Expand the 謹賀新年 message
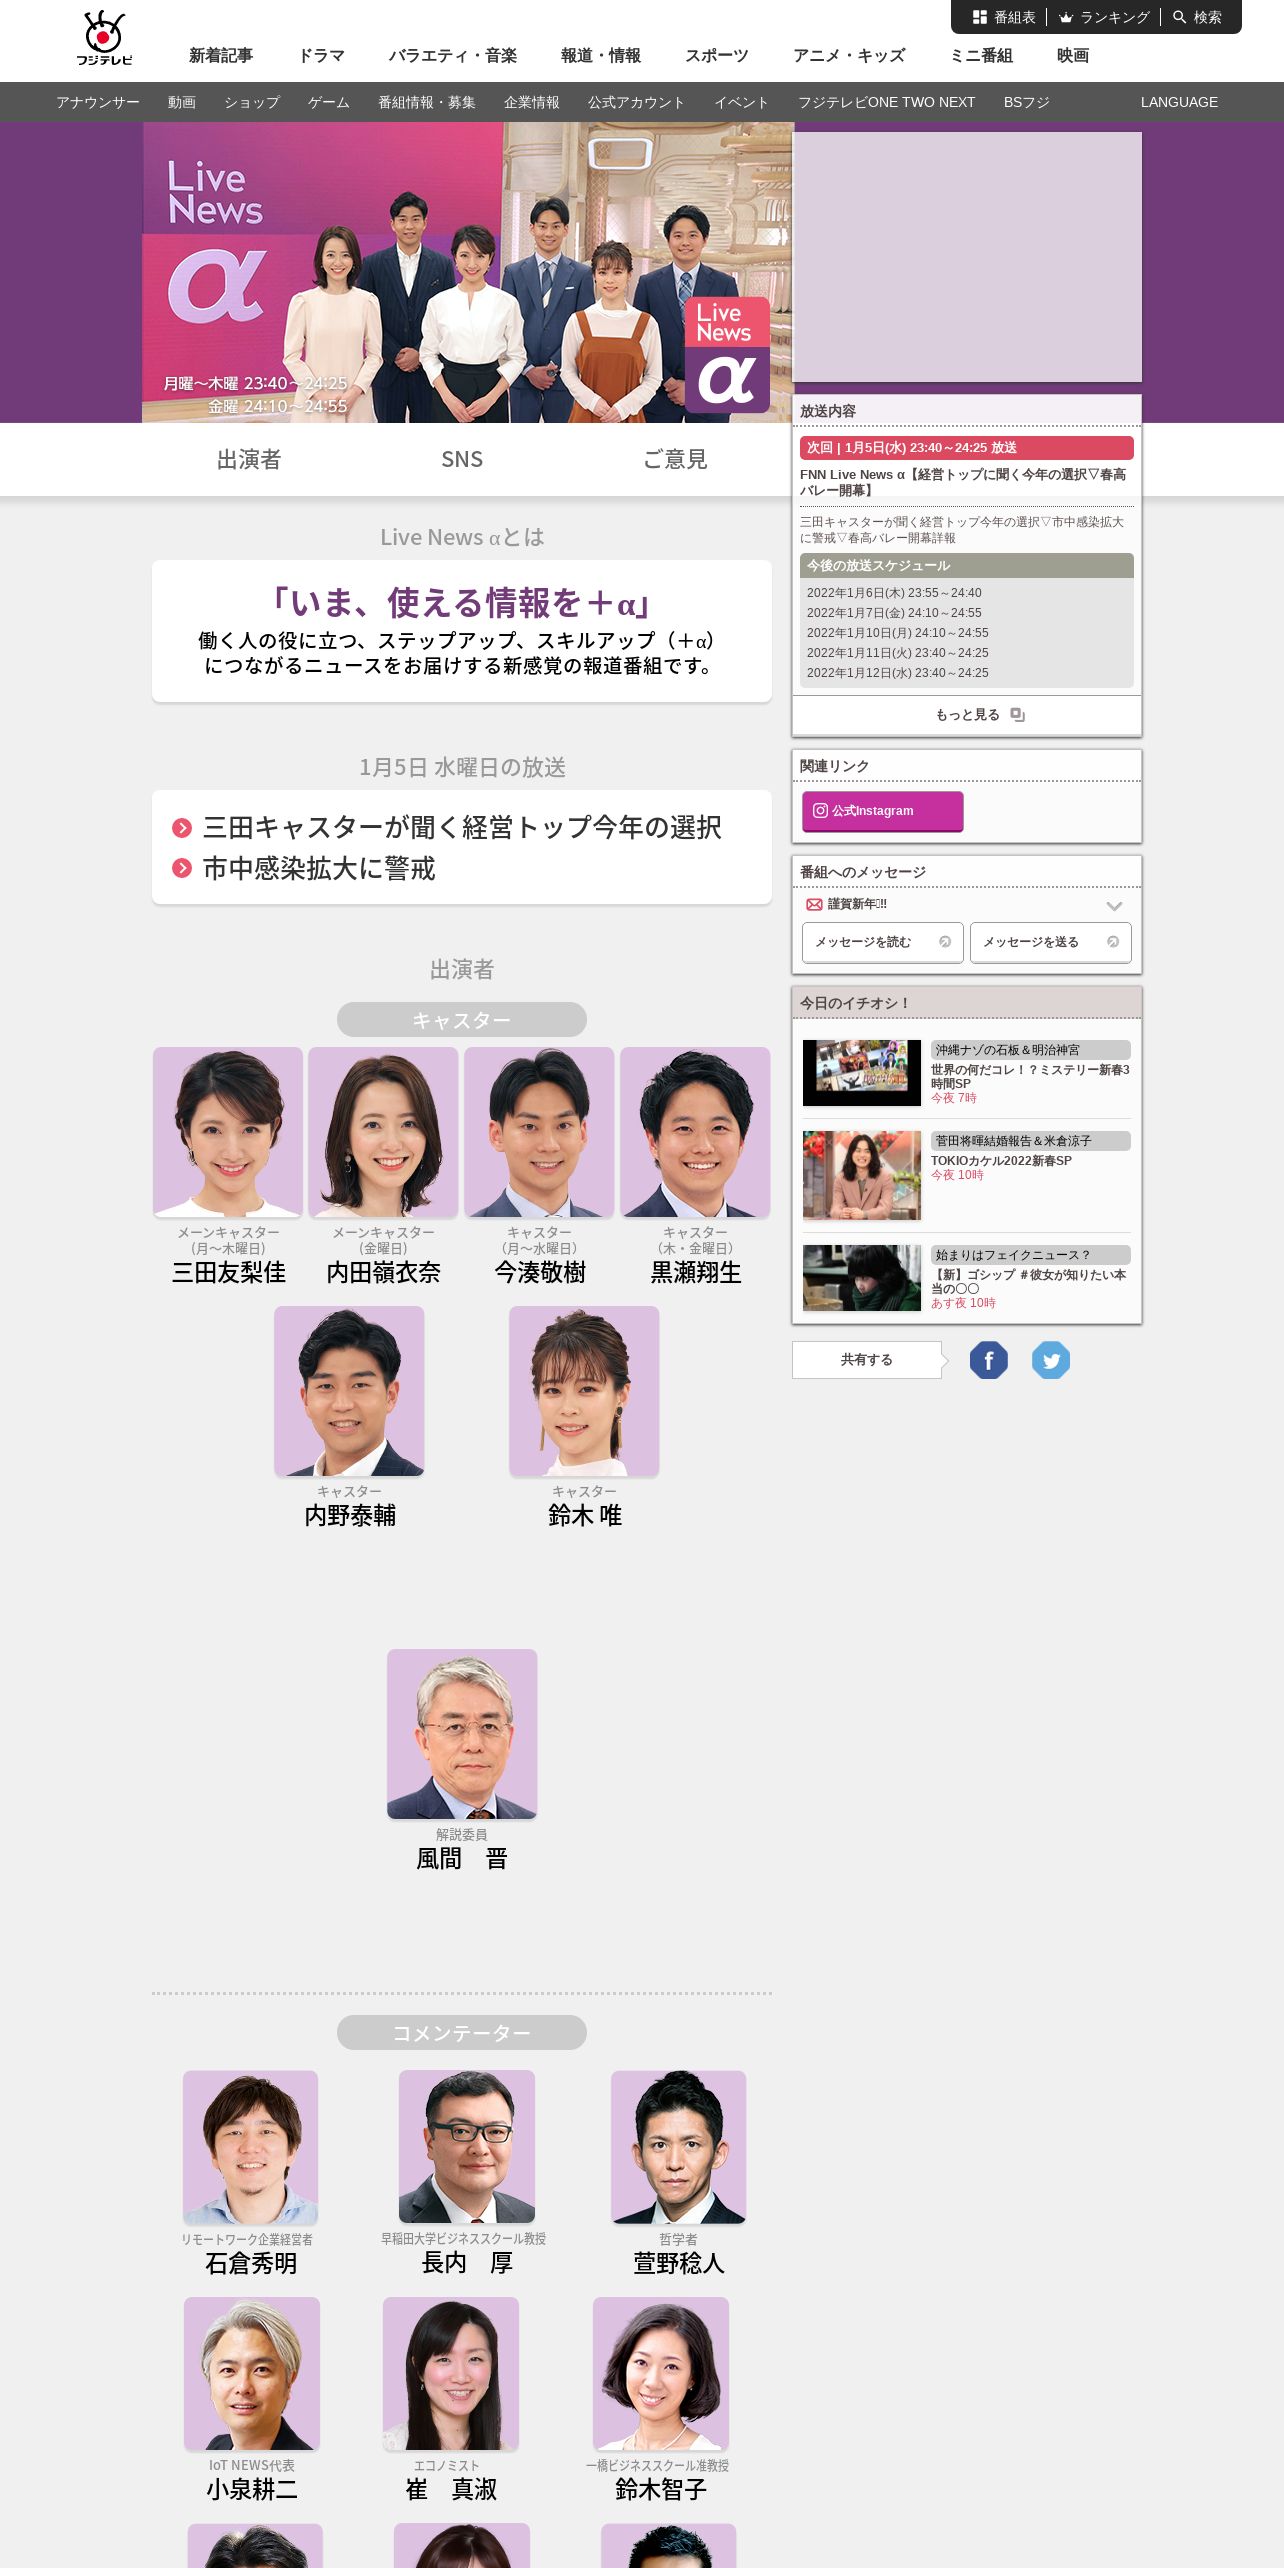Screen dimensions: 1284x2568 tap(1114, 905)
